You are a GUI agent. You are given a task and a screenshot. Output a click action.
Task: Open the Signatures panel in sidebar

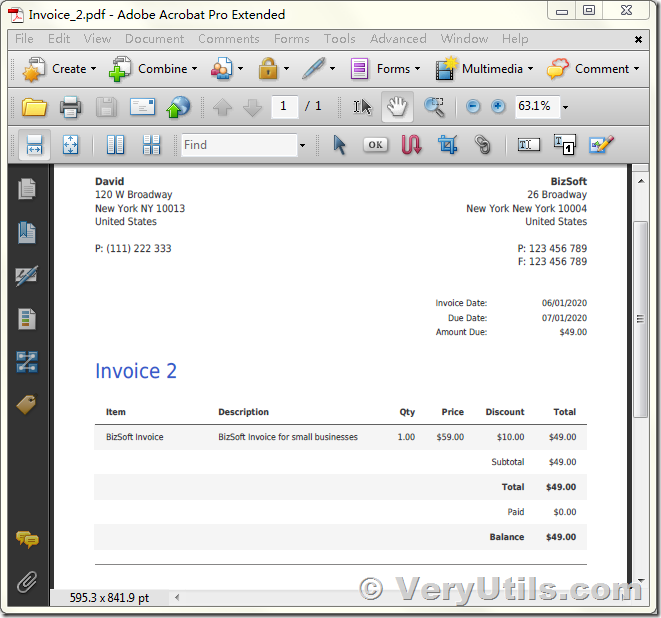tap(27, 276)
